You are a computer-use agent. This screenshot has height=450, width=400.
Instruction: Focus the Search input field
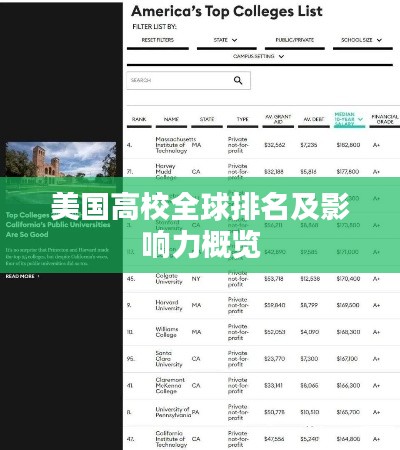[188, 80]
